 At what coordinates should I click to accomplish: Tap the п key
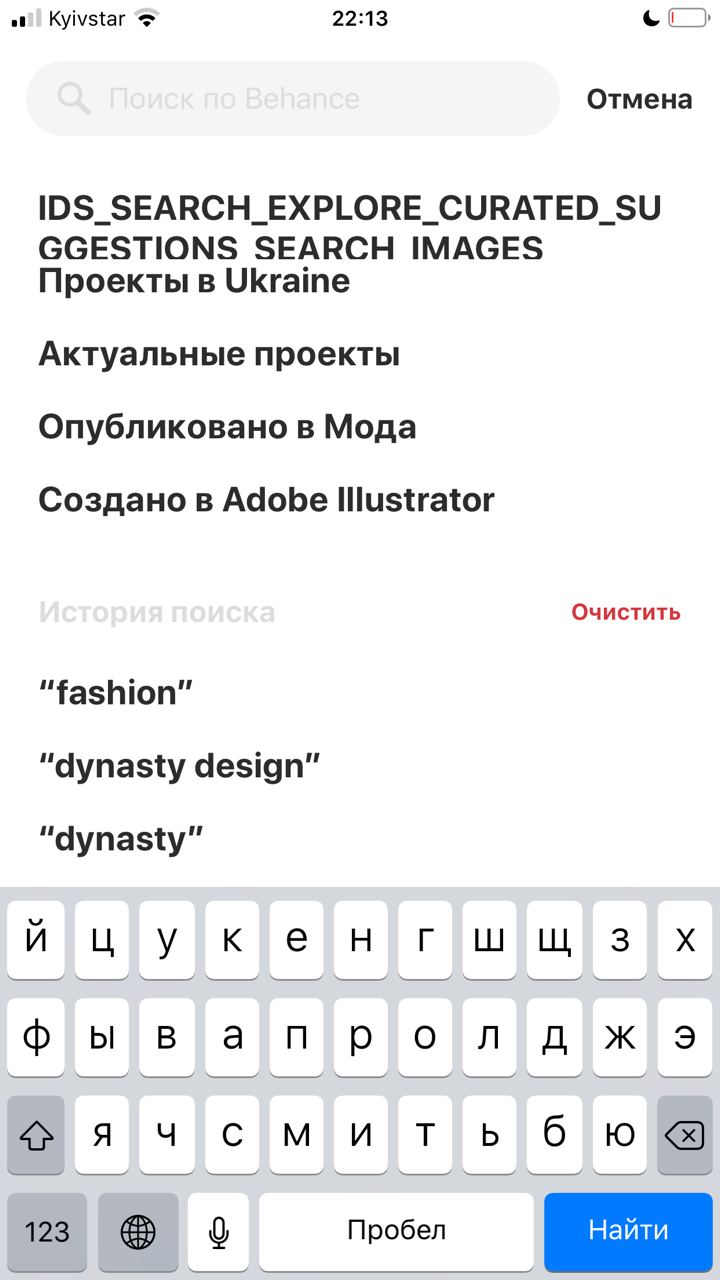tap(296, 1038)
